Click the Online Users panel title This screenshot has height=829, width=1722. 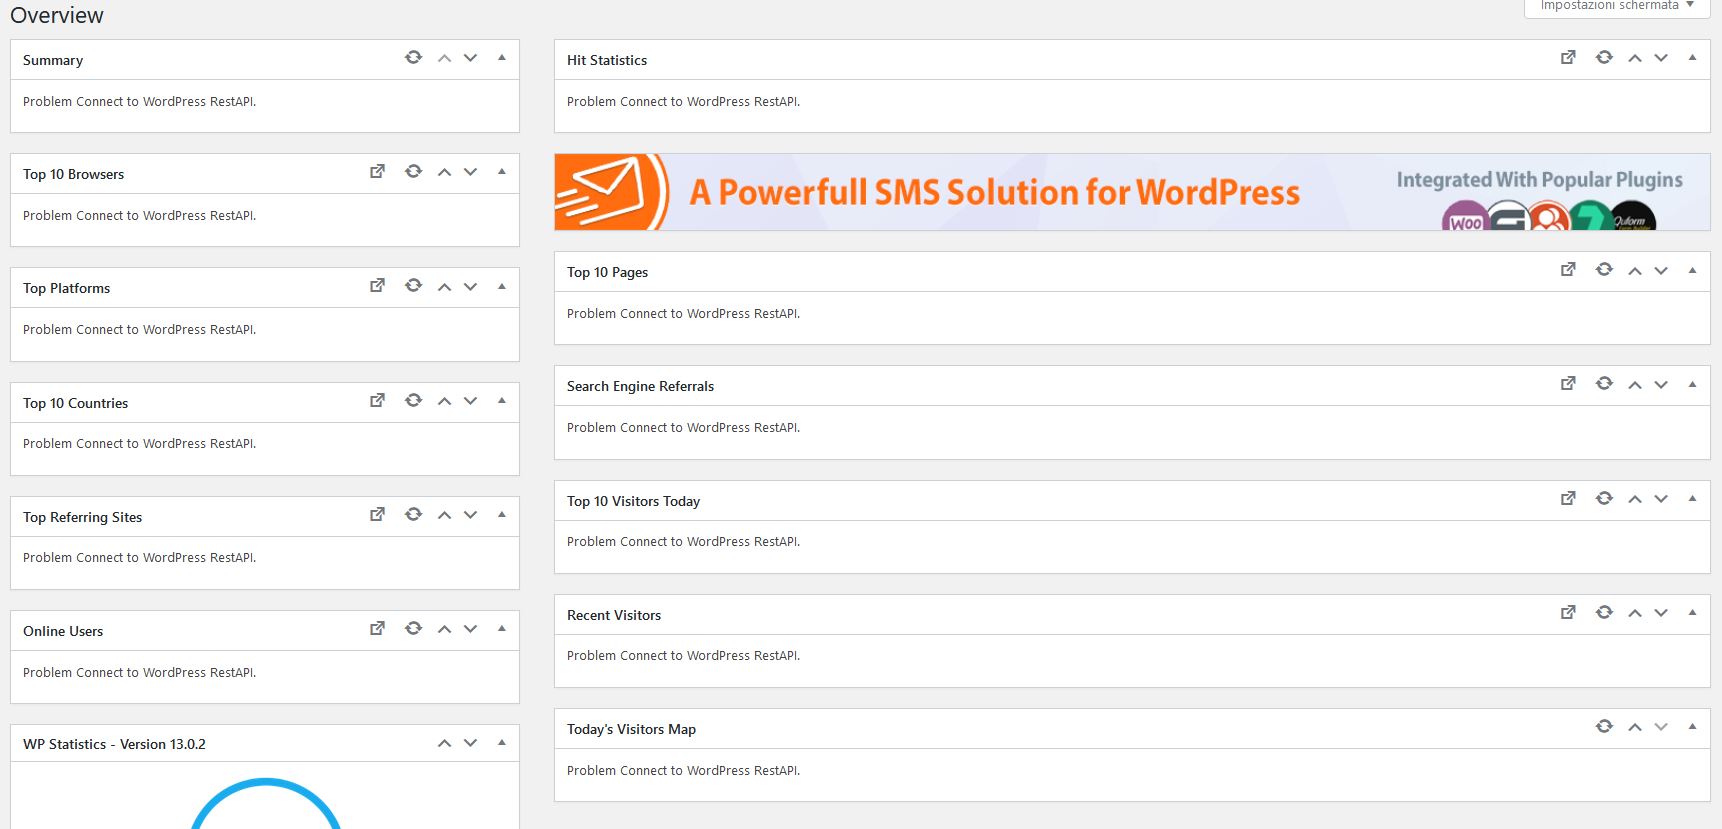63,631
